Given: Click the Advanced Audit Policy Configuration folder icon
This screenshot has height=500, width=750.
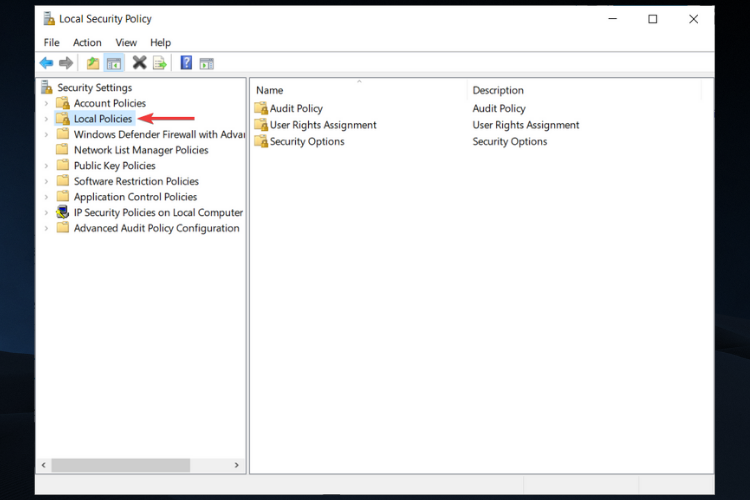Looking at the screenshot, I should (63, 228).
